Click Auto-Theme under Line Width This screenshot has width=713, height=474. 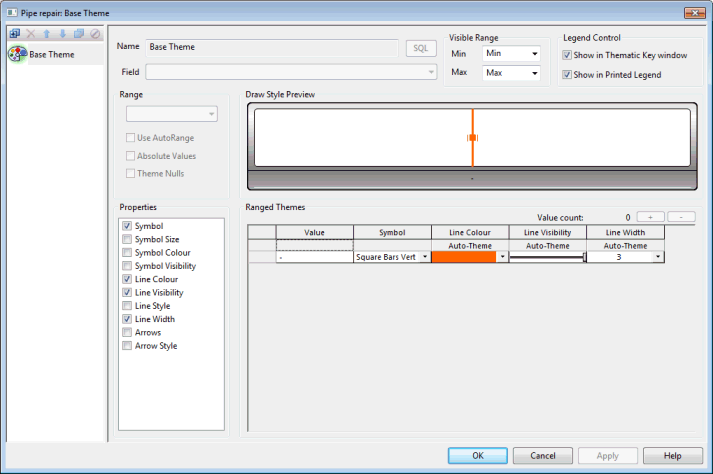pos(625,246)
